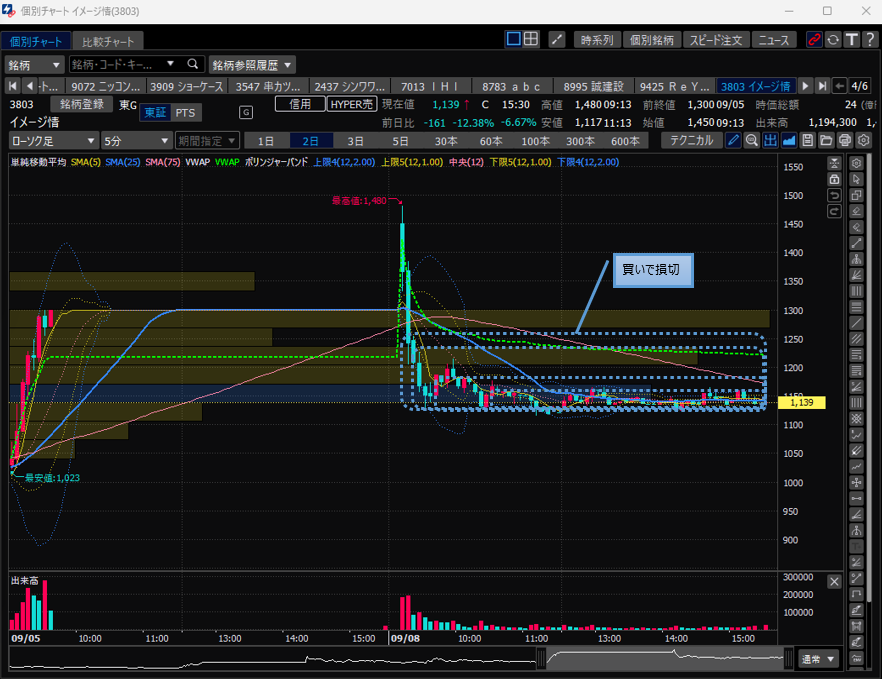Click the テクニカル button
The width and height of the screenshot is (882, 679).
click(x=692, y=140)
